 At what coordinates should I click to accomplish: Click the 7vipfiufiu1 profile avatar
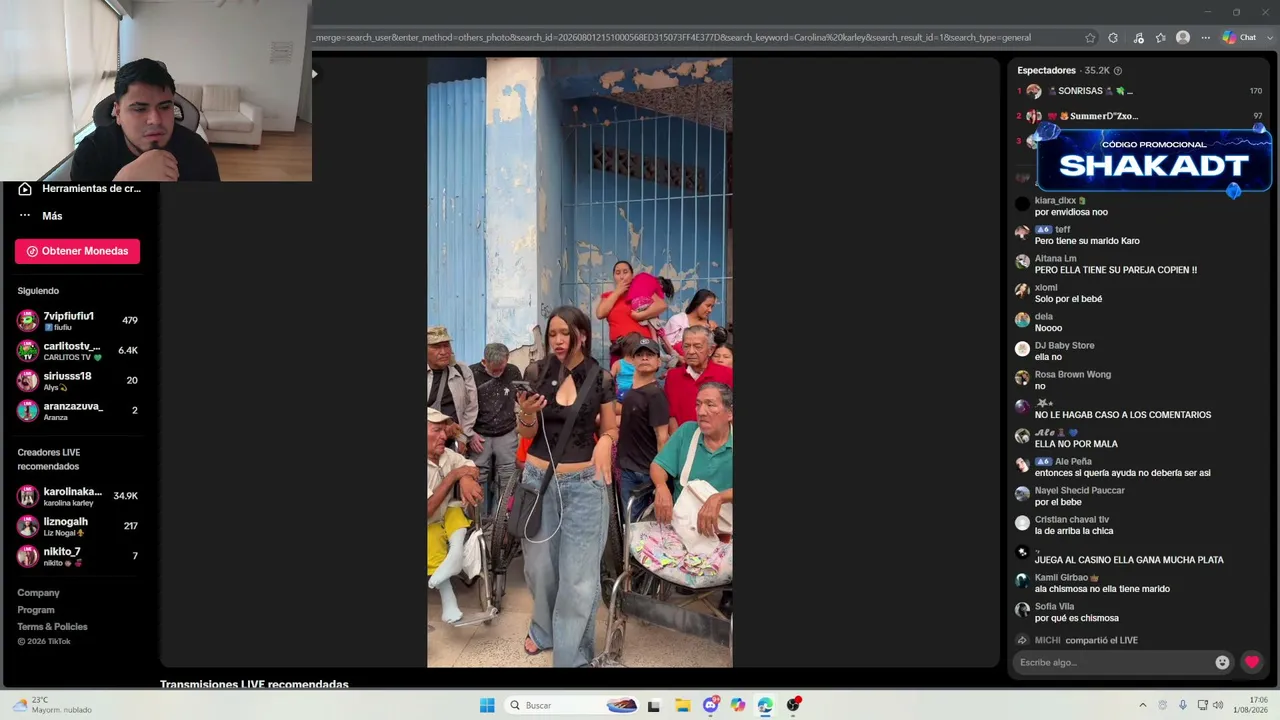point(28,321)
